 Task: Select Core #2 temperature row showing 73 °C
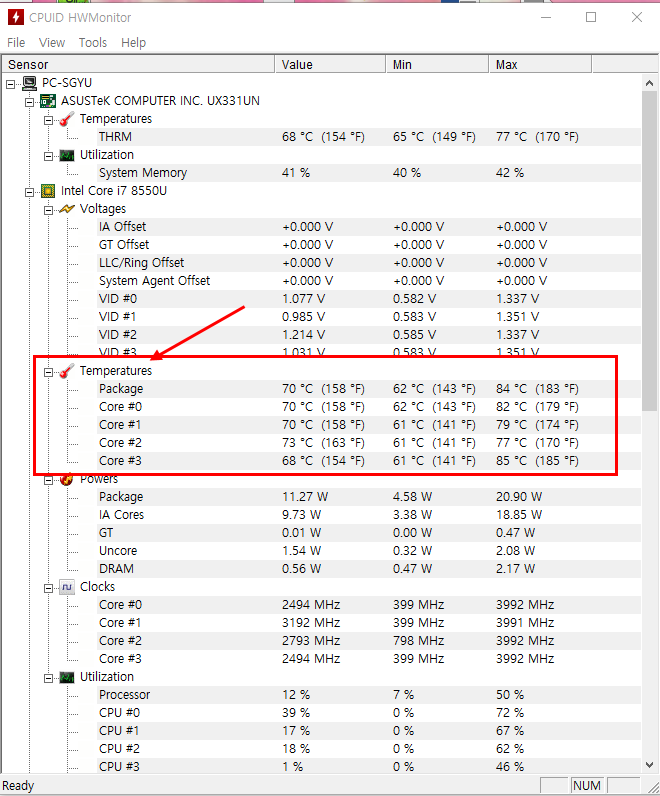(369, 443)
